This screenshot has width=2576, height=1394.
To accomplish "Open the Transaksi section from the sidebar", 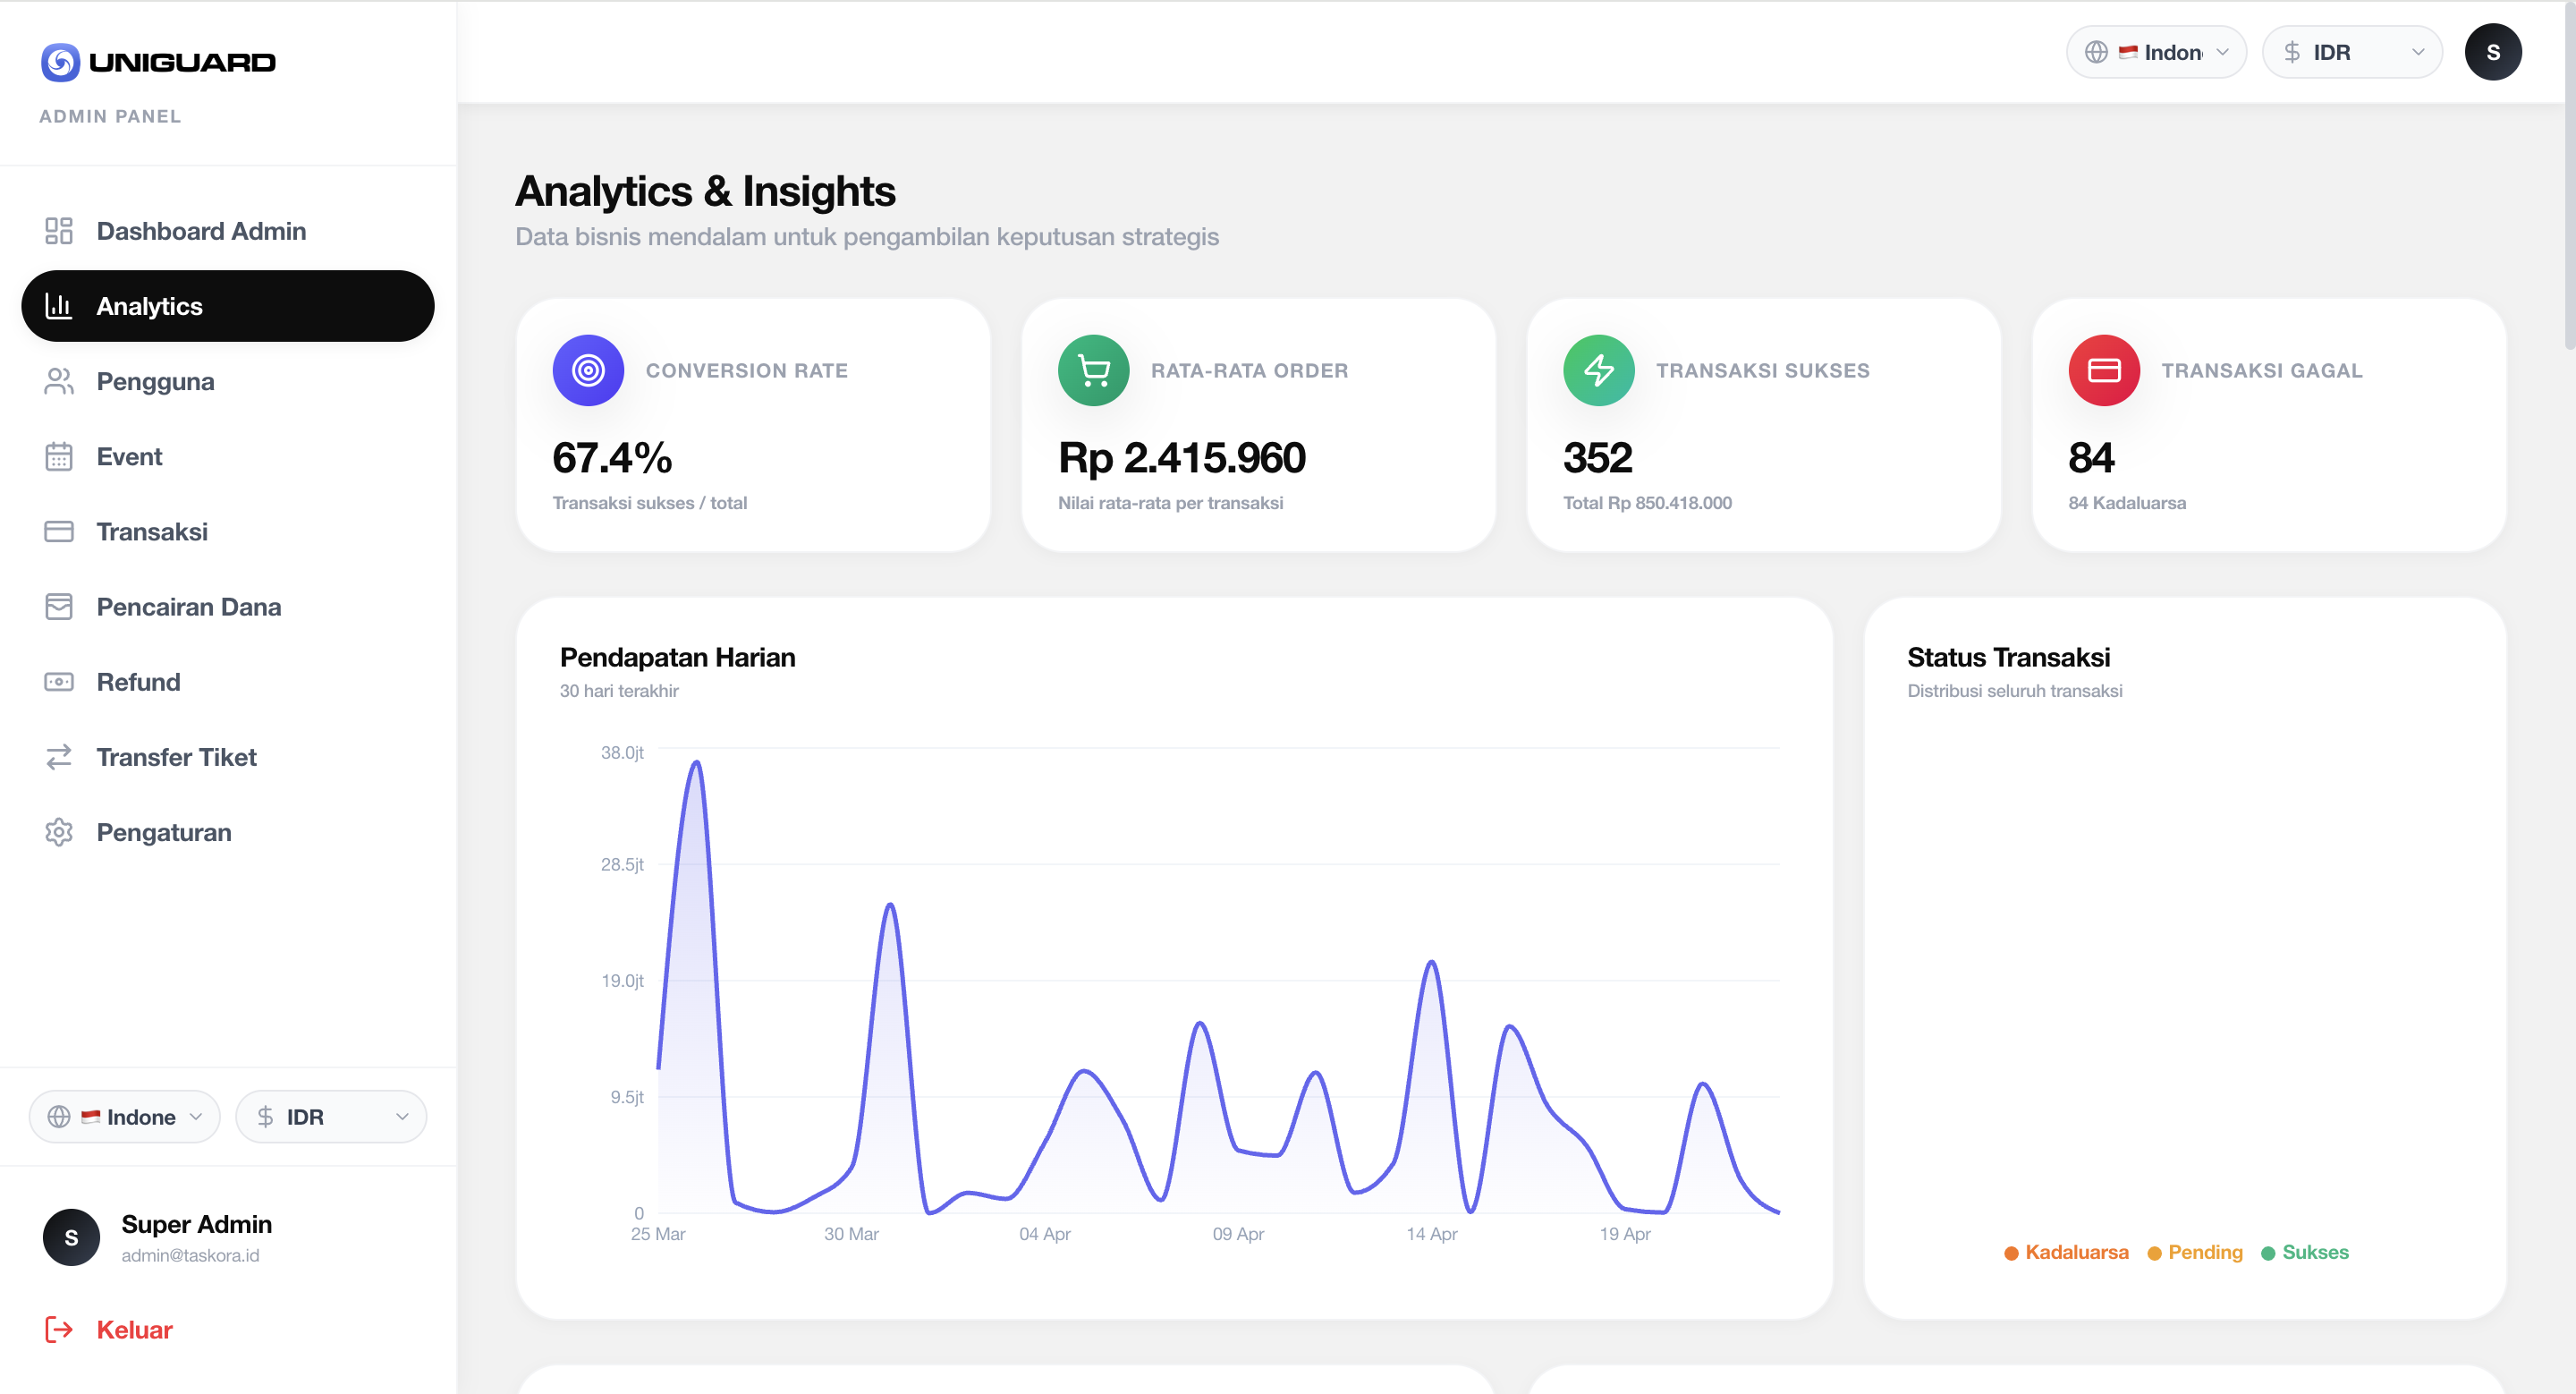I will (152, 531).
